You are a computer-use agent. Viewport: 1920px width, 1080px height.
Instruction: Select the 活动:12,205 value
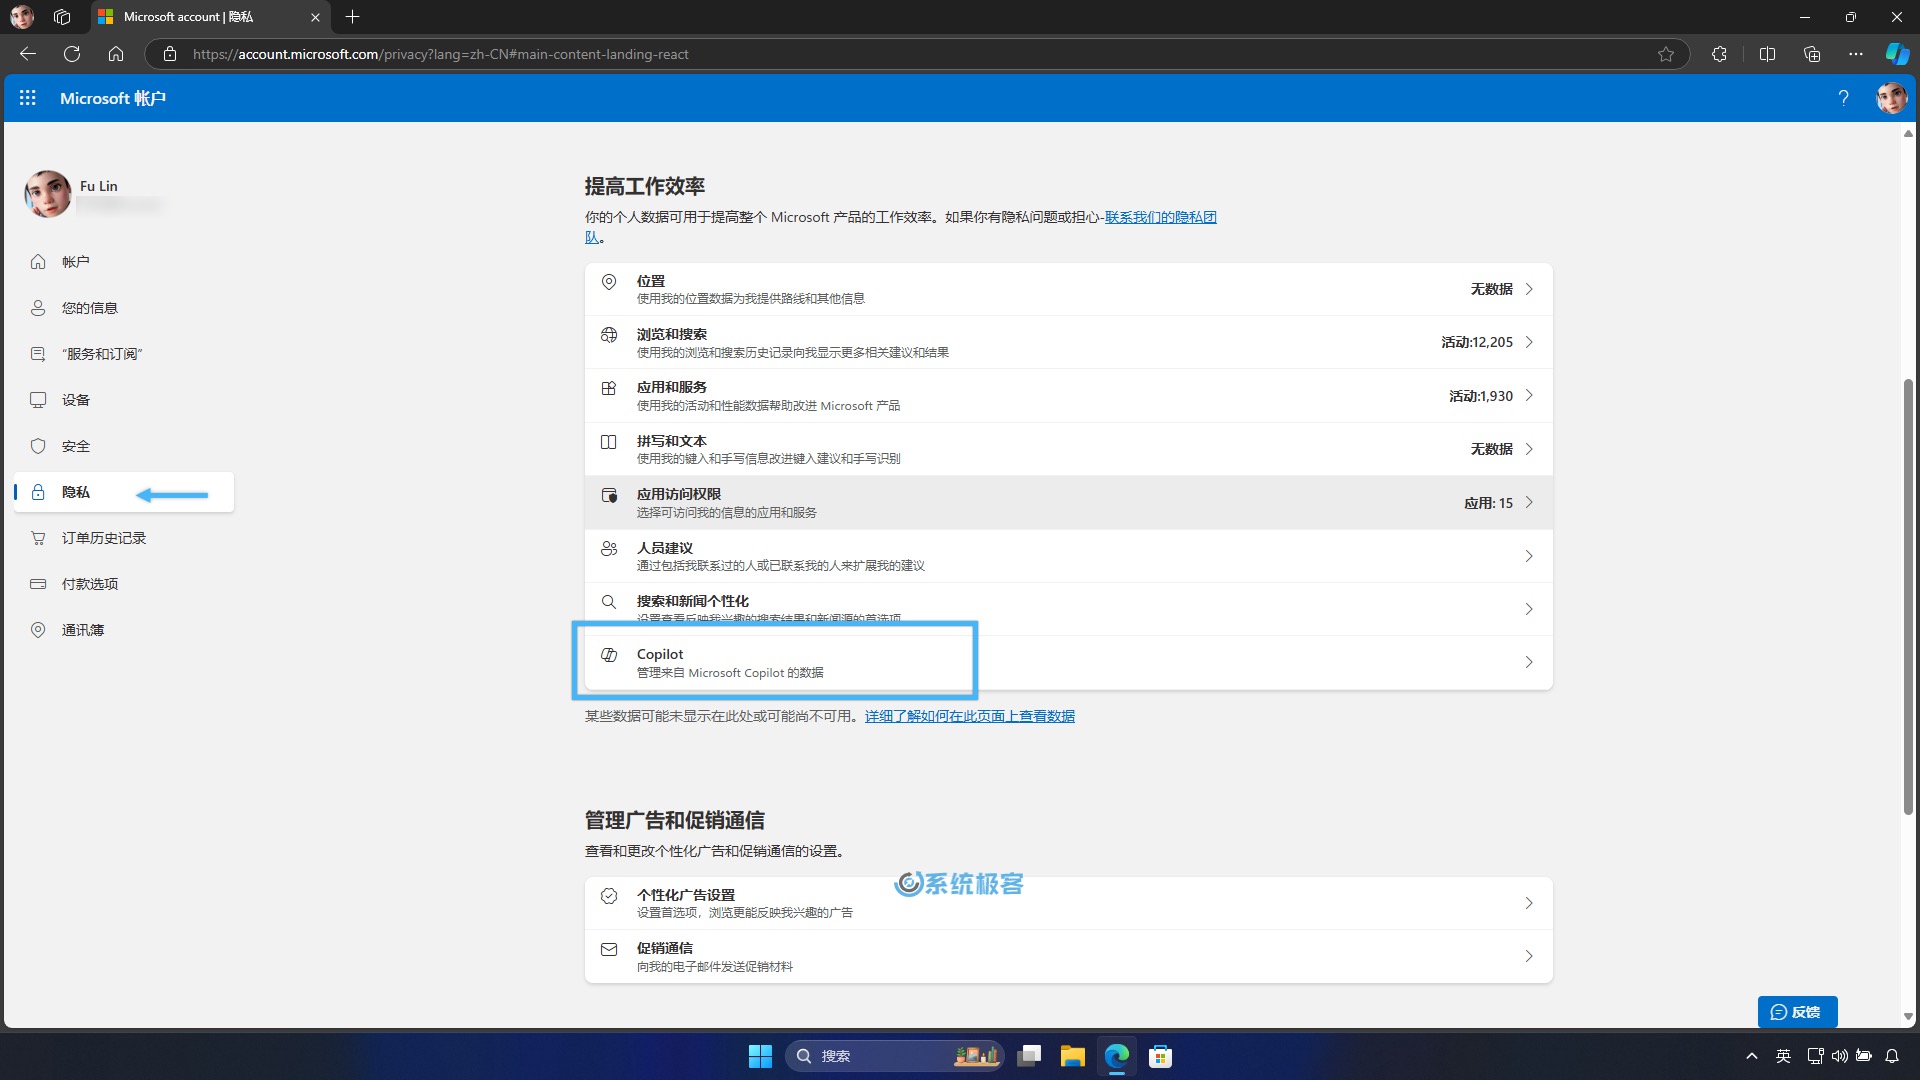point(1477,342)
